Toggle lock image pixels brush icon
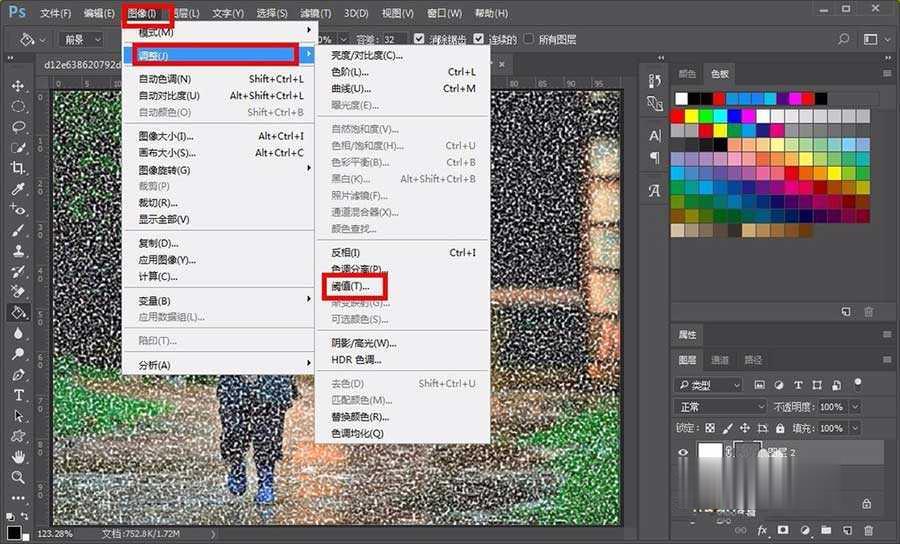 tap(728, 428)
